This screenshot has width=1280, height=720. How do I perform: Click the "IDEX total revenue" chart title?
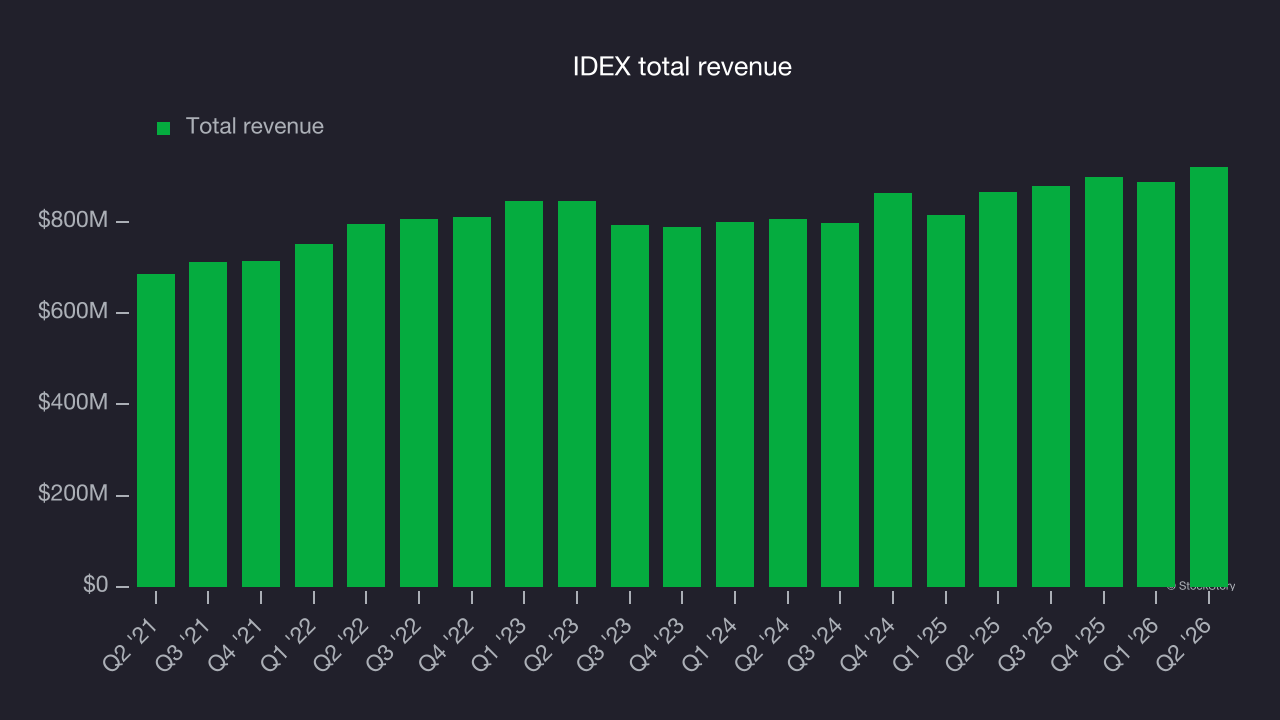coord(682,67)
